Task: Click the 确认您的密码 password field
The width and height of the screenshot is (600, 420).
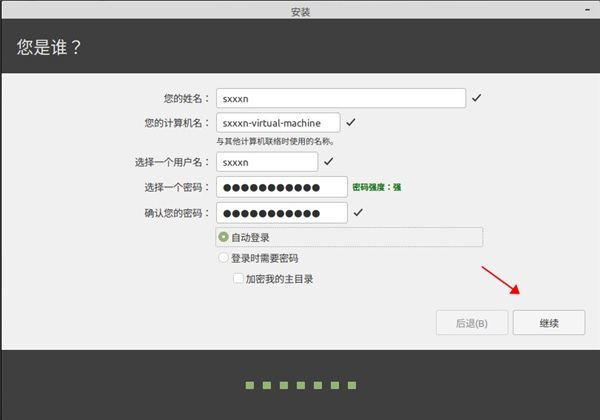Action: coord(281,213)
